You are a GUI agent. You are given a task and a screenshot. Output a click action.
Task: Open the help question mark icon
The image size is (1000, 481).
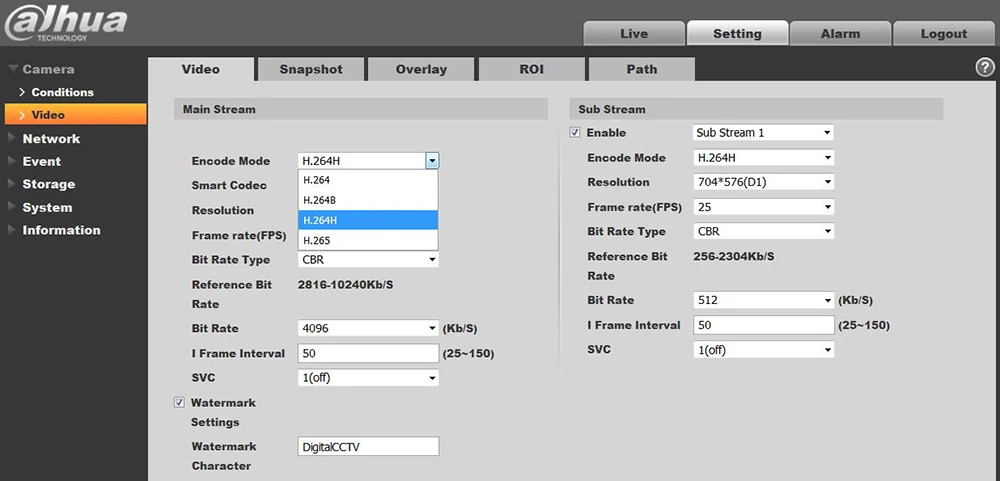pos(985,68)
